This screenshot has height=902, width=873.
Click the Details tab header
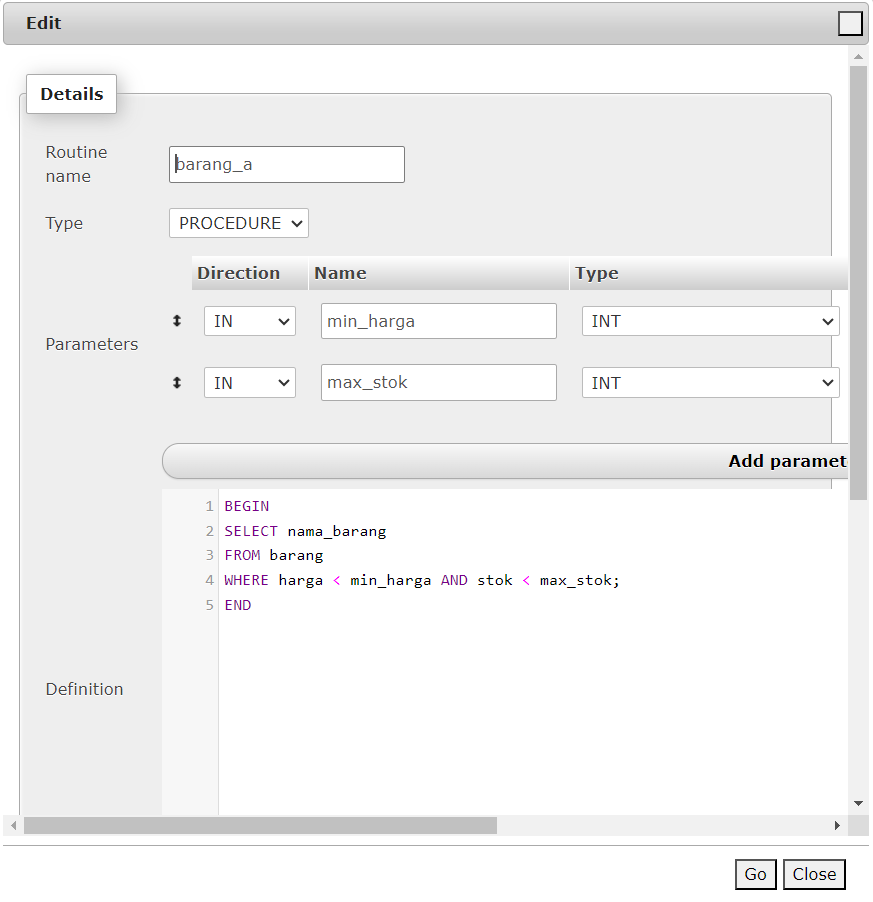point(71,94)
